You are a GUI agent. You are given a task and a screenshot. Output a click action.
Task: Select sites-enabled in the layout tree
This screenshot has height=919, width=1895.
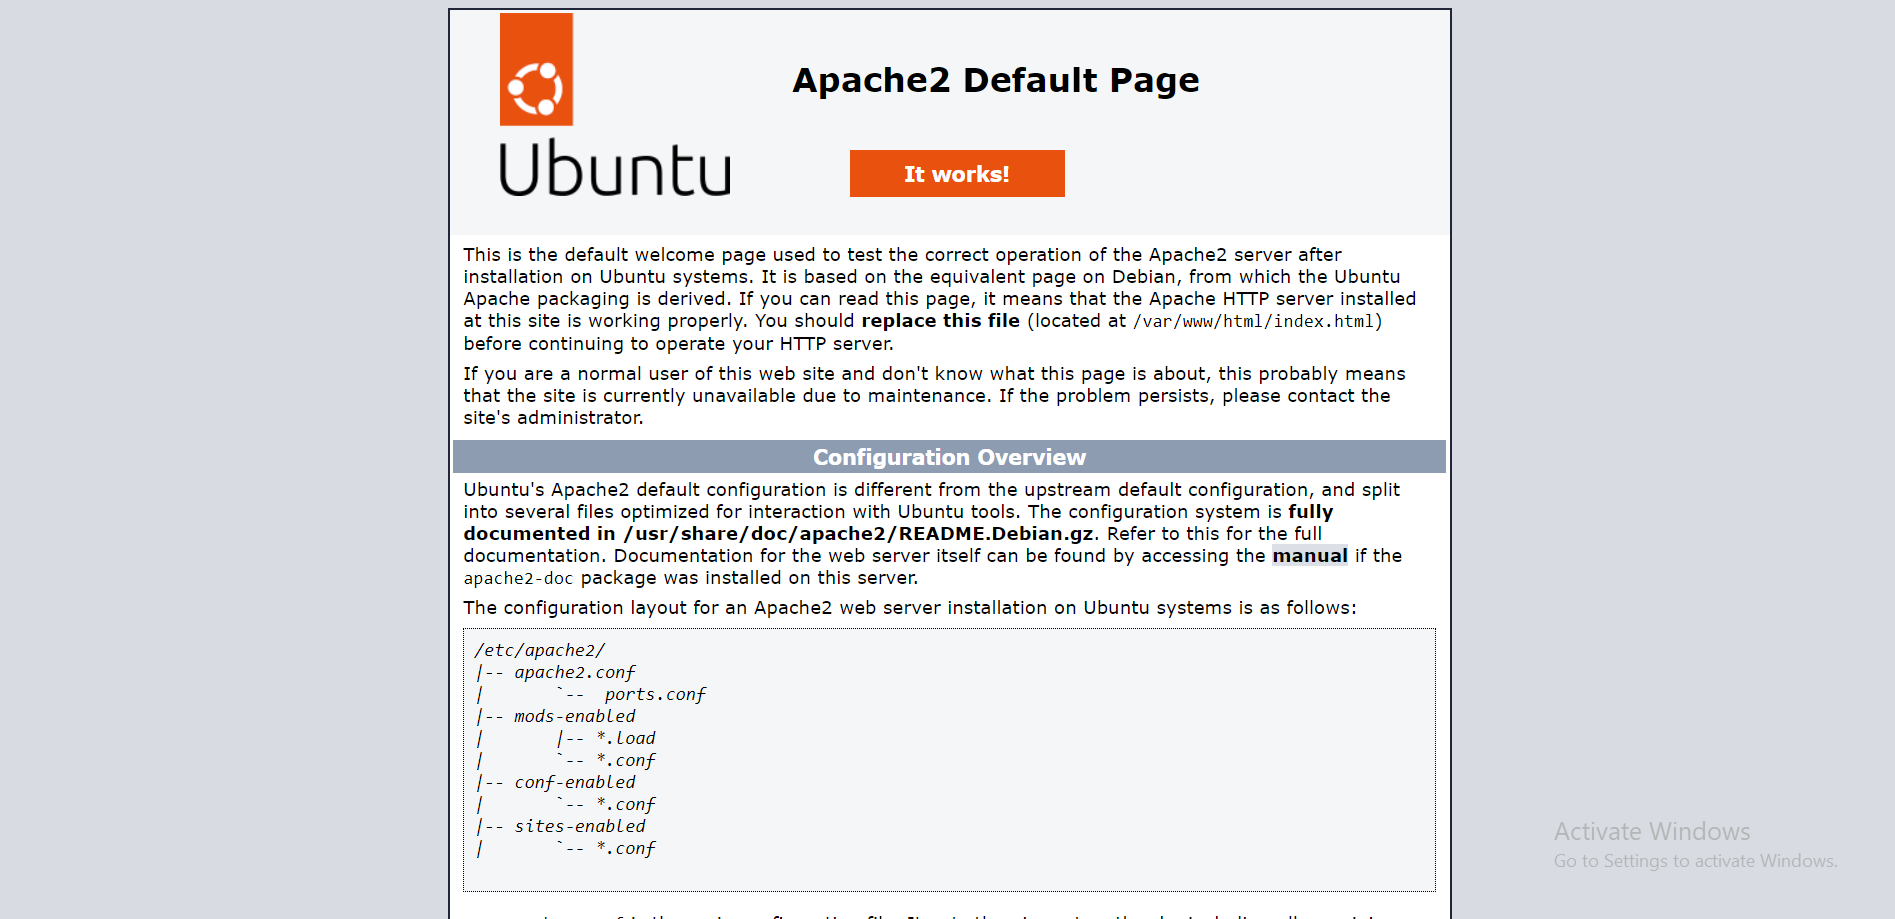(580, 826)
